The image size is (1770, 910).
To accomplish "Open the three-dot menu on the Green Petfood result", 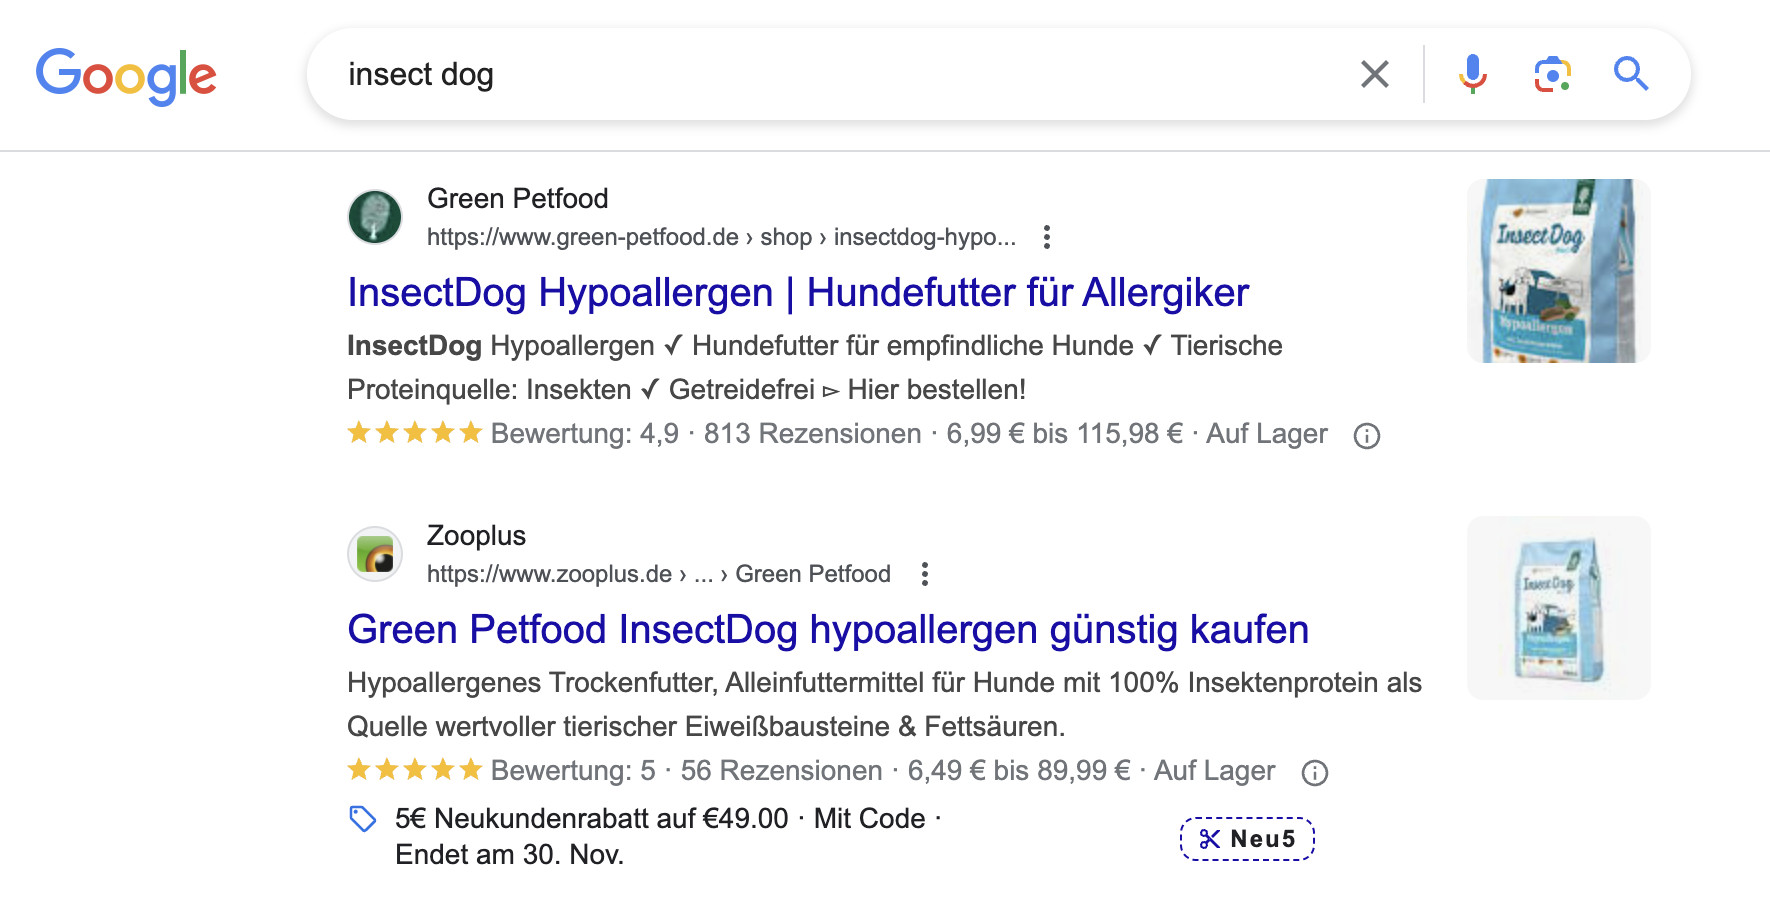I will (x=1046, y=237).
